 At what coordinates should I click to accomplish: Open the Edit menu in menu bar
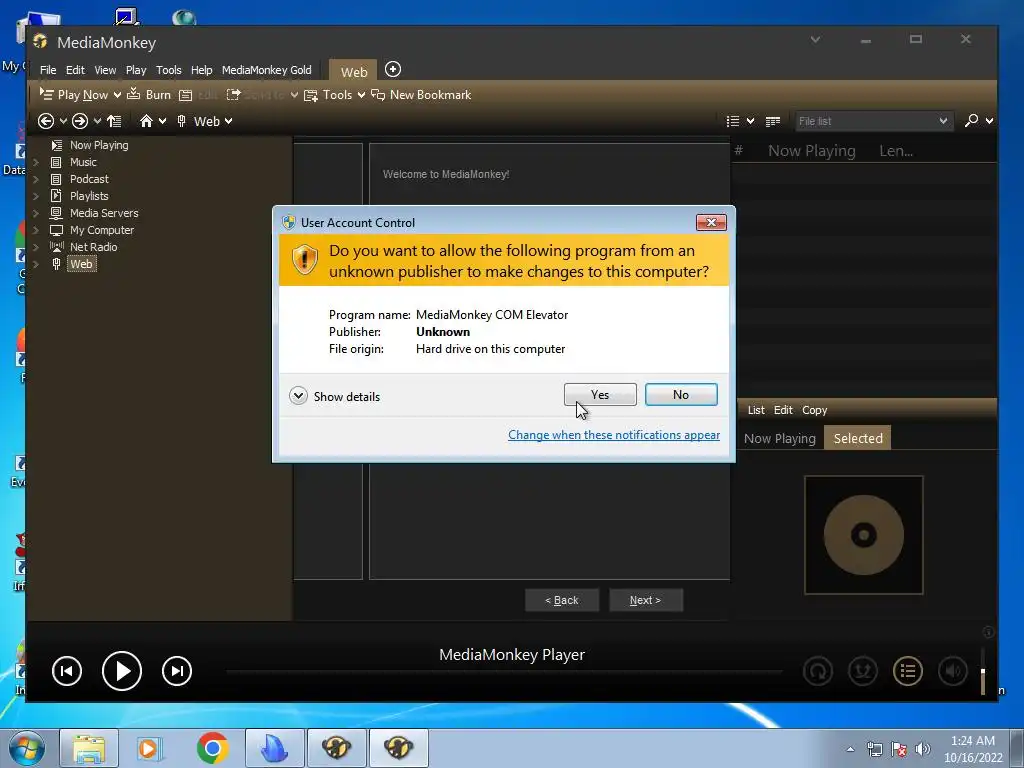pos(75,70)
